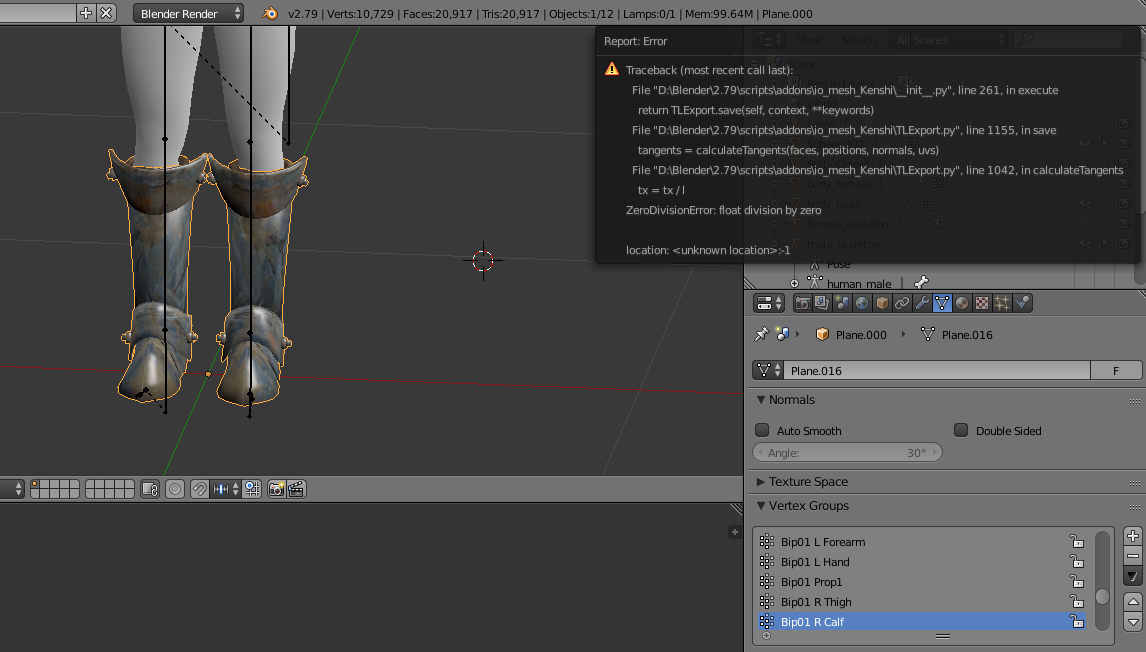The width and height of the screenshot is (1146, 652).
Task: Toggle the pin ID icon
Action: pos(761,334)
